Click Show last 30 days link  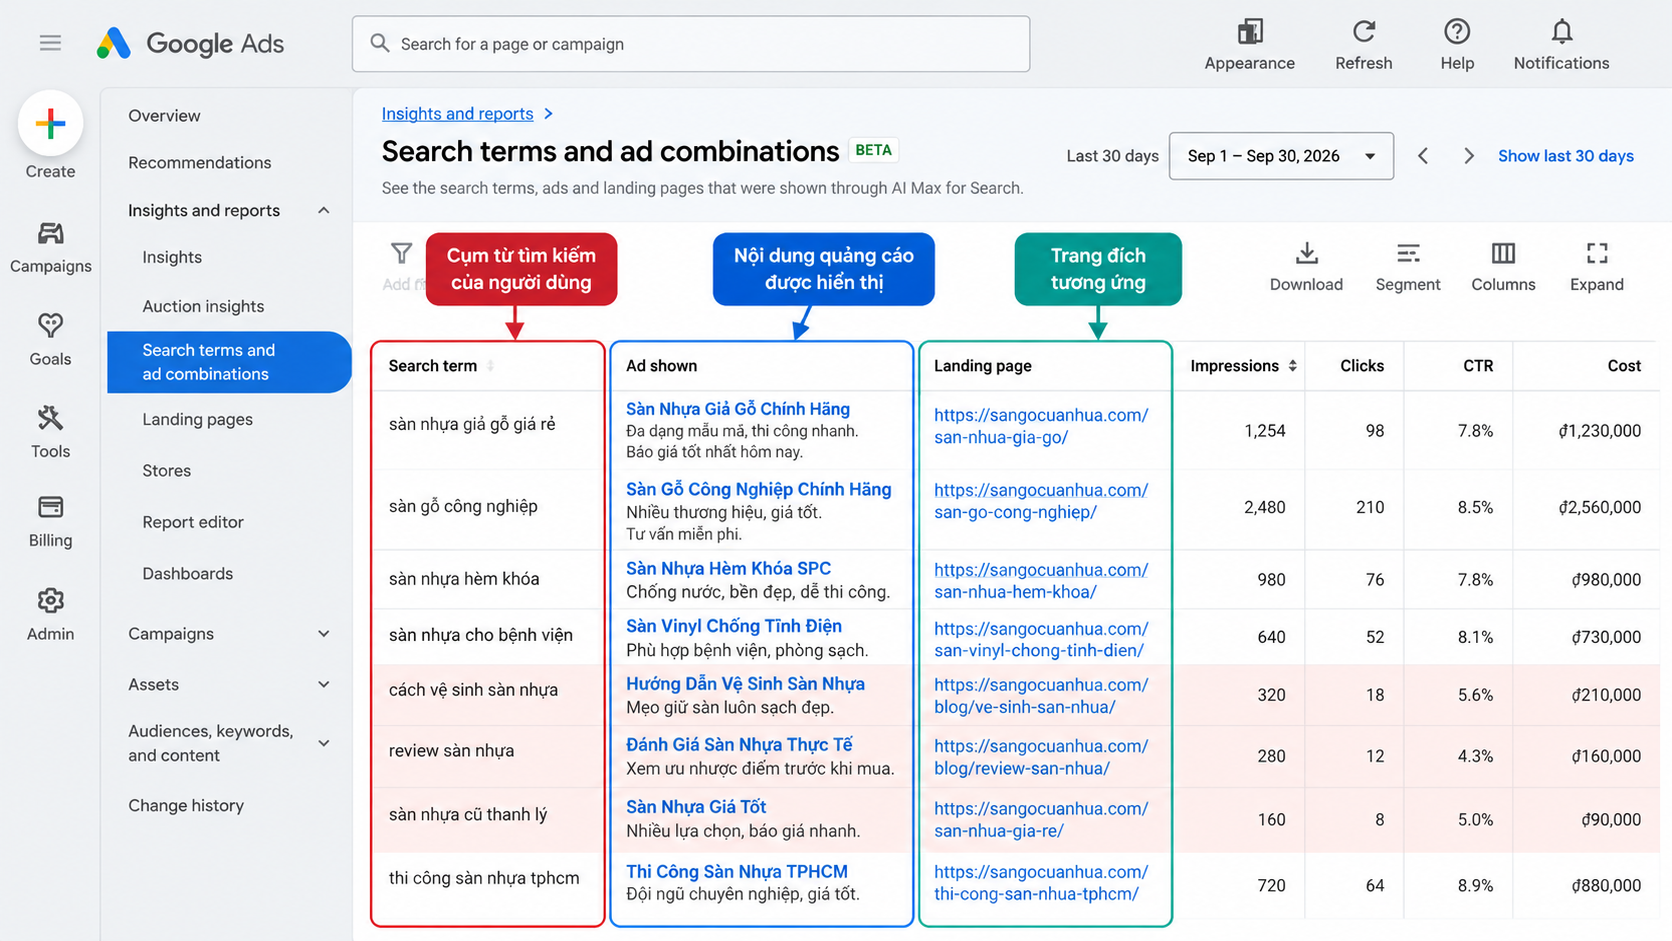click(1565, 156)
